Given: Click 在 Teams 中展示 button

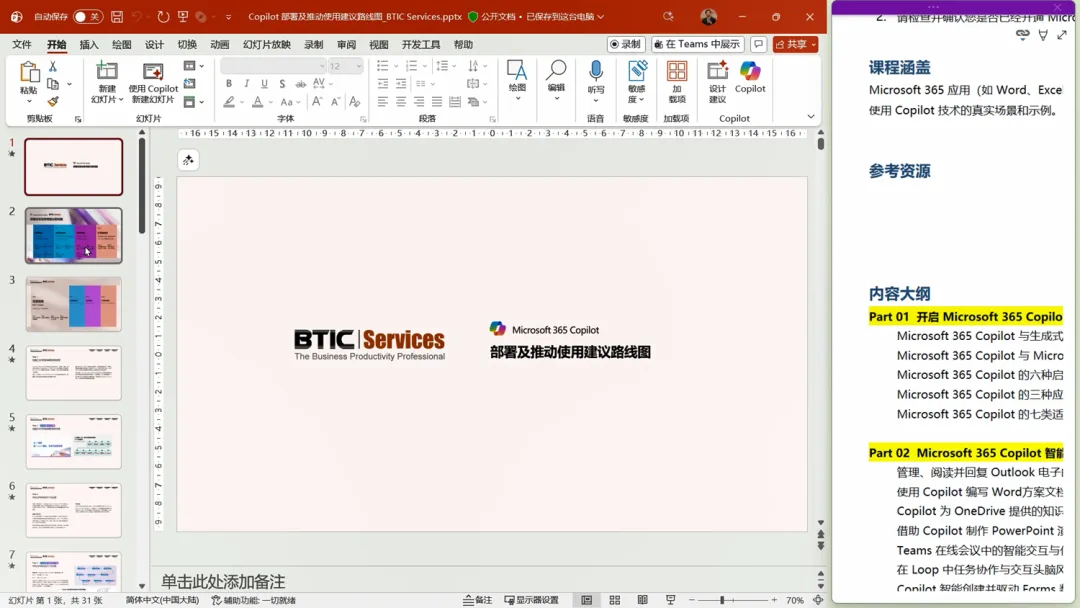Looking at the screenshot, I should point(697,44).
